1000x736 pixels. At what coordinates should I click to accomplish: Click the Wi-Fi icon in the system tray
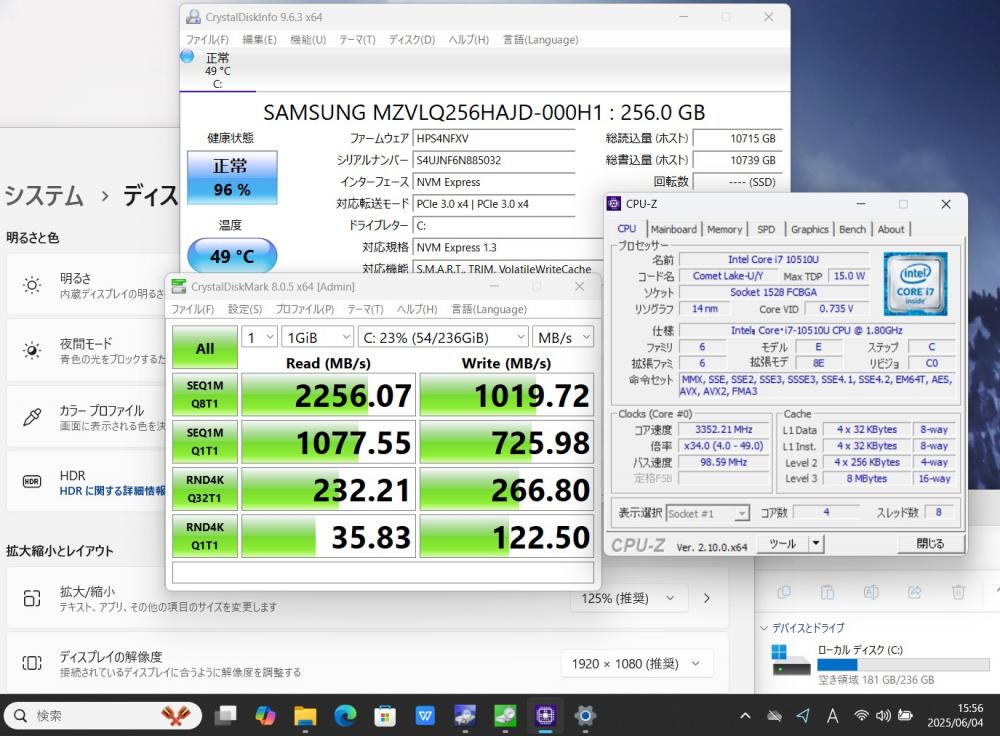(x=862, y=716)
